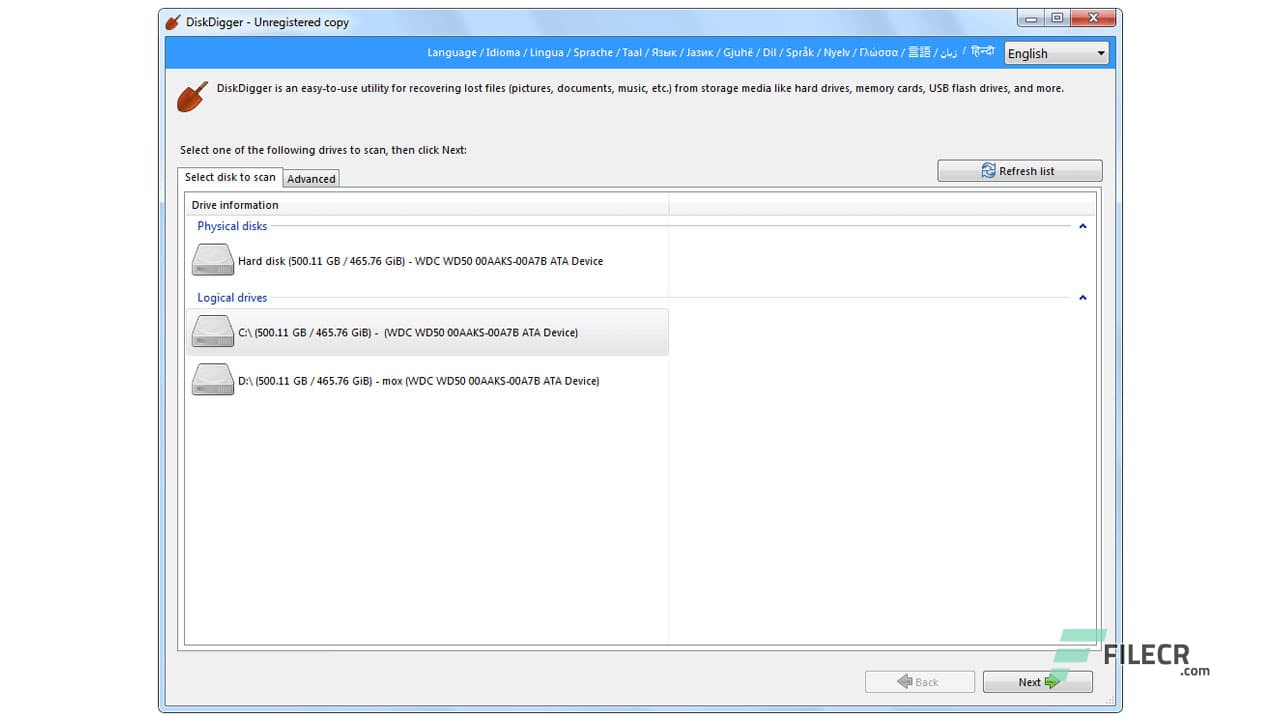Screen dimensions: 1280x720
Task: Click the hard disk icon under Physical disks
Action: tap(212, 259)
